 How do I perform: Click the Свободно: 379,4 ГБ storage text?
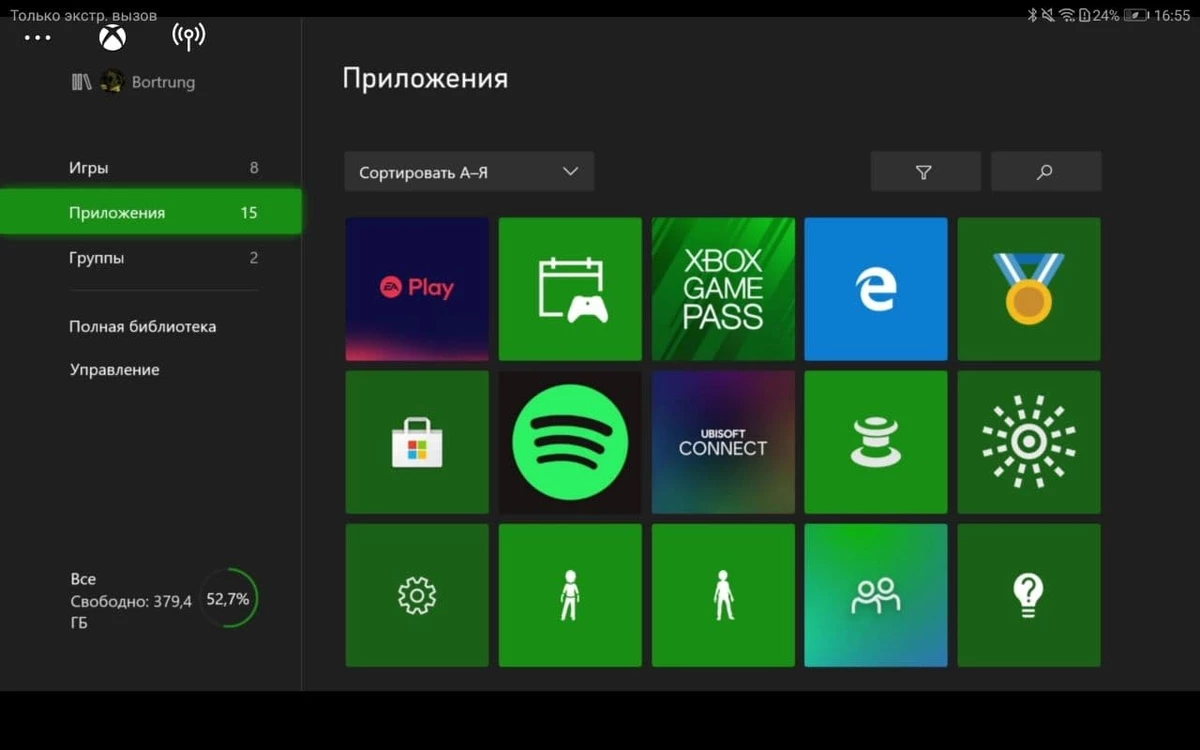click(130, 611)
